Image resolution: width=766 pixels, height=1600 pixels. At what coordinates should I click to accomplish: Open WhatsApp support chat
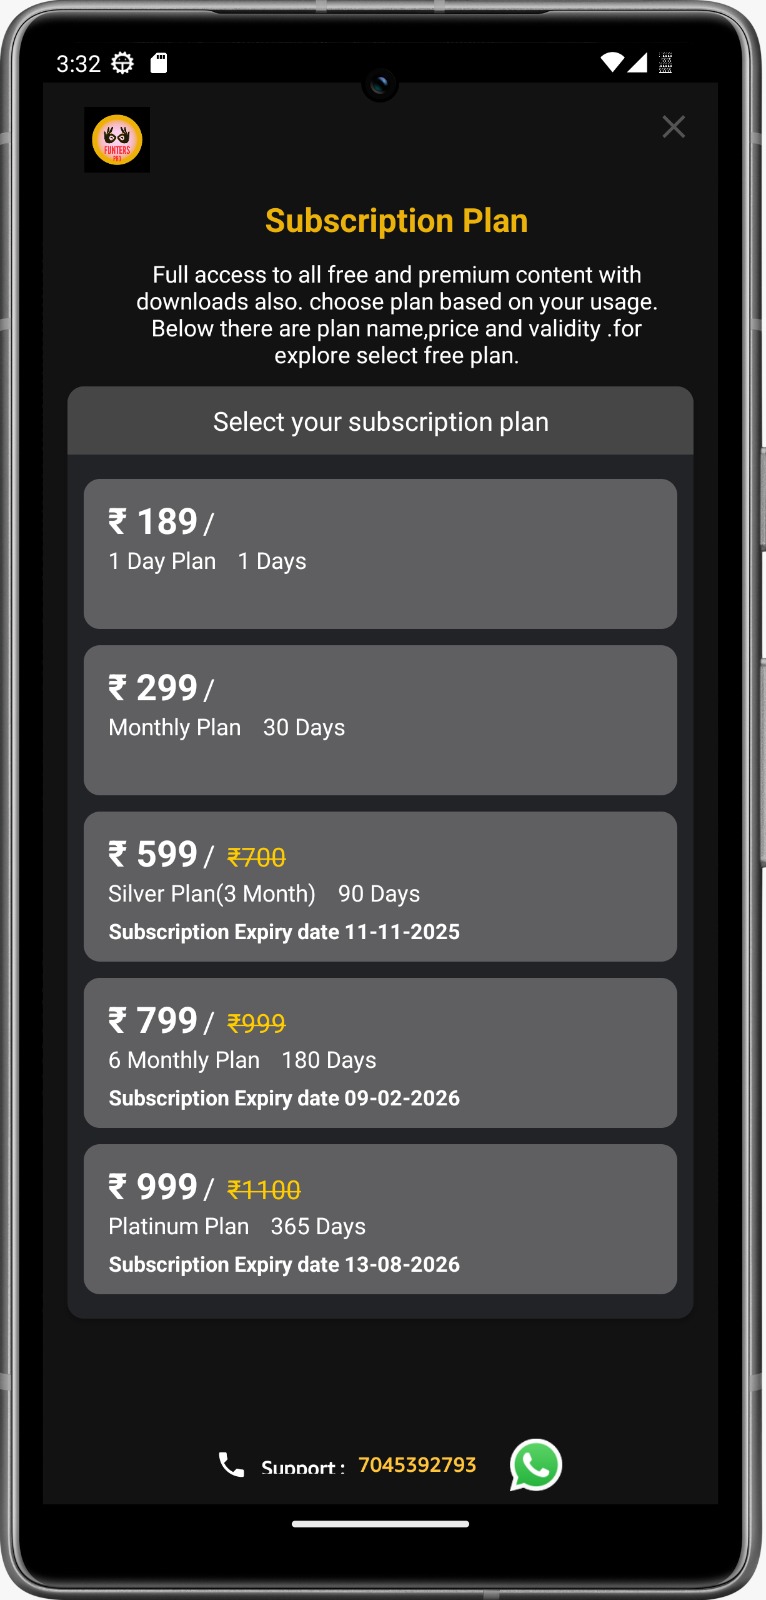tap(535, 1465)
